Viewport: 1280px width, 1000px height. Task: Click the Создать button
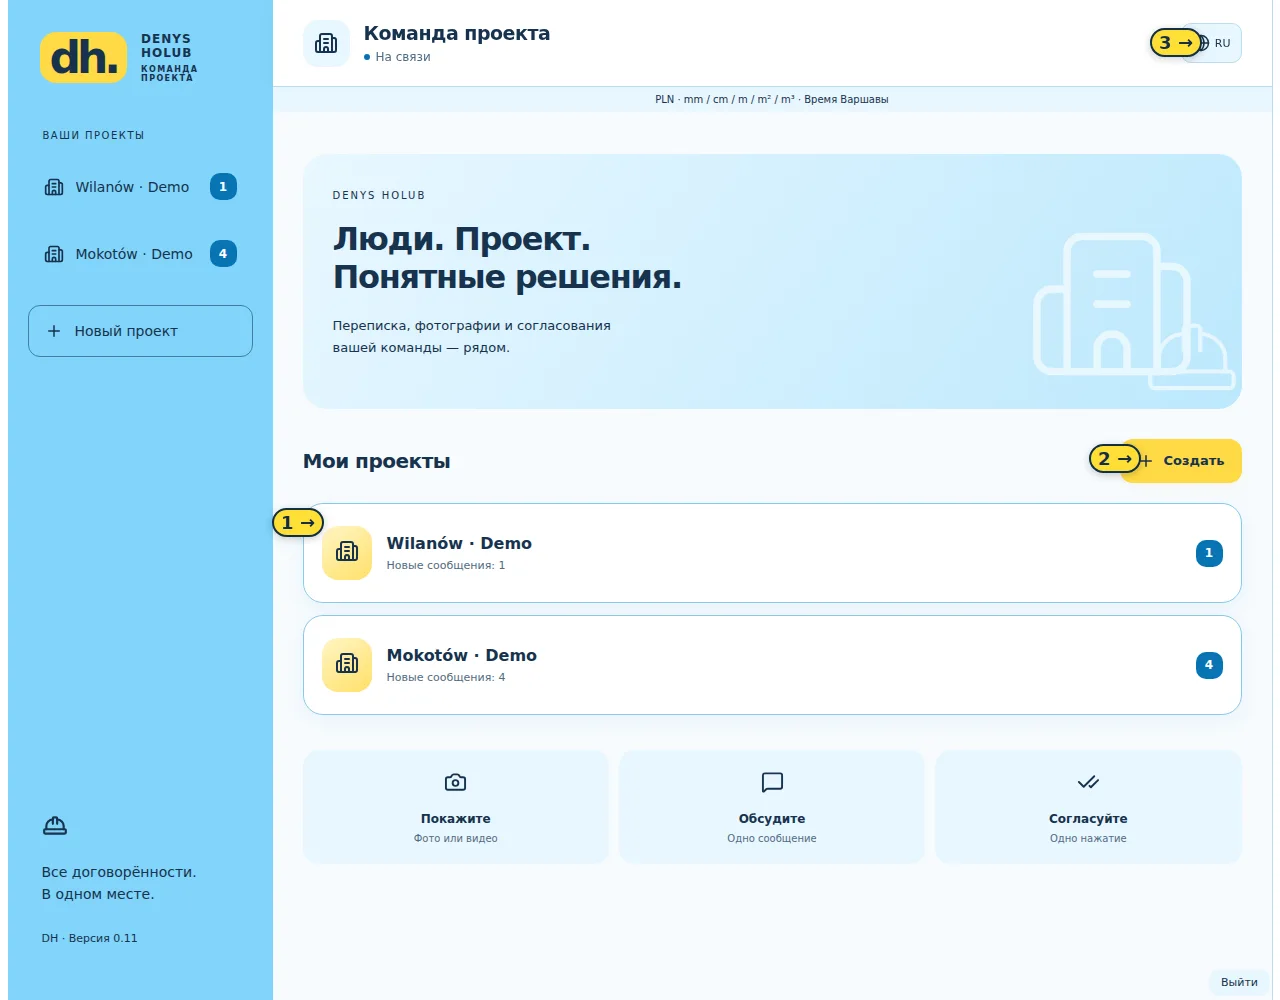[x=1181, y=461]
